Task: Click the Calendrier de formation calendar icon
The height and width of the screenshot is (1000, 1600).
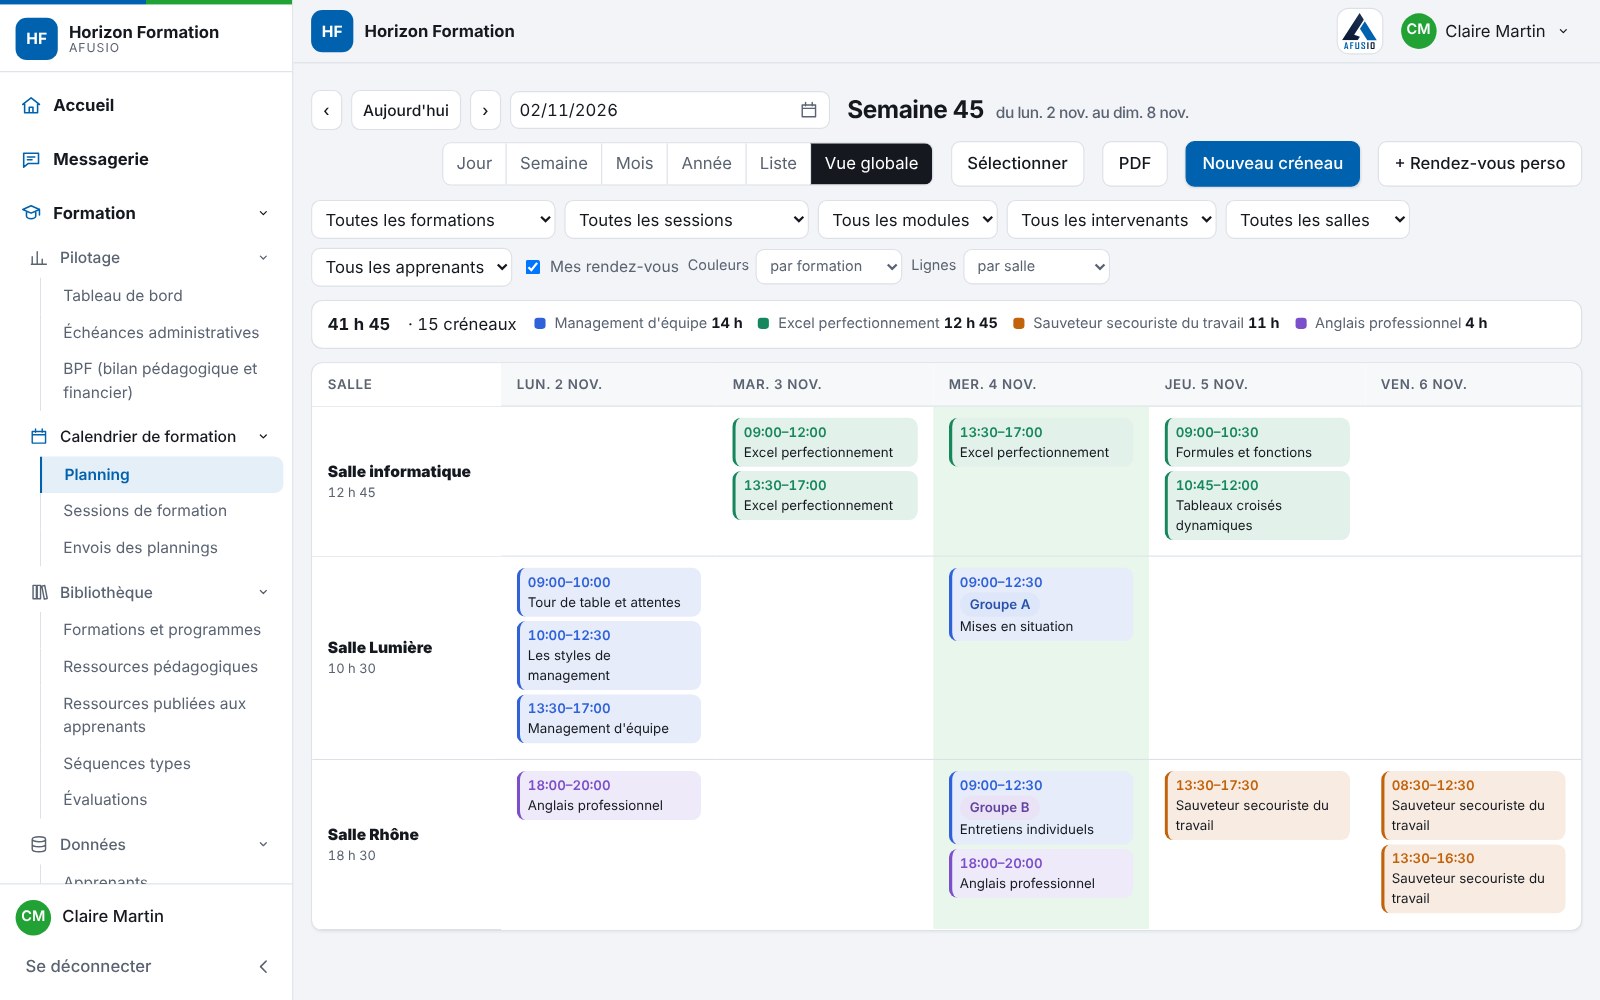Action: pyautogui.click(x=39, y=436)
